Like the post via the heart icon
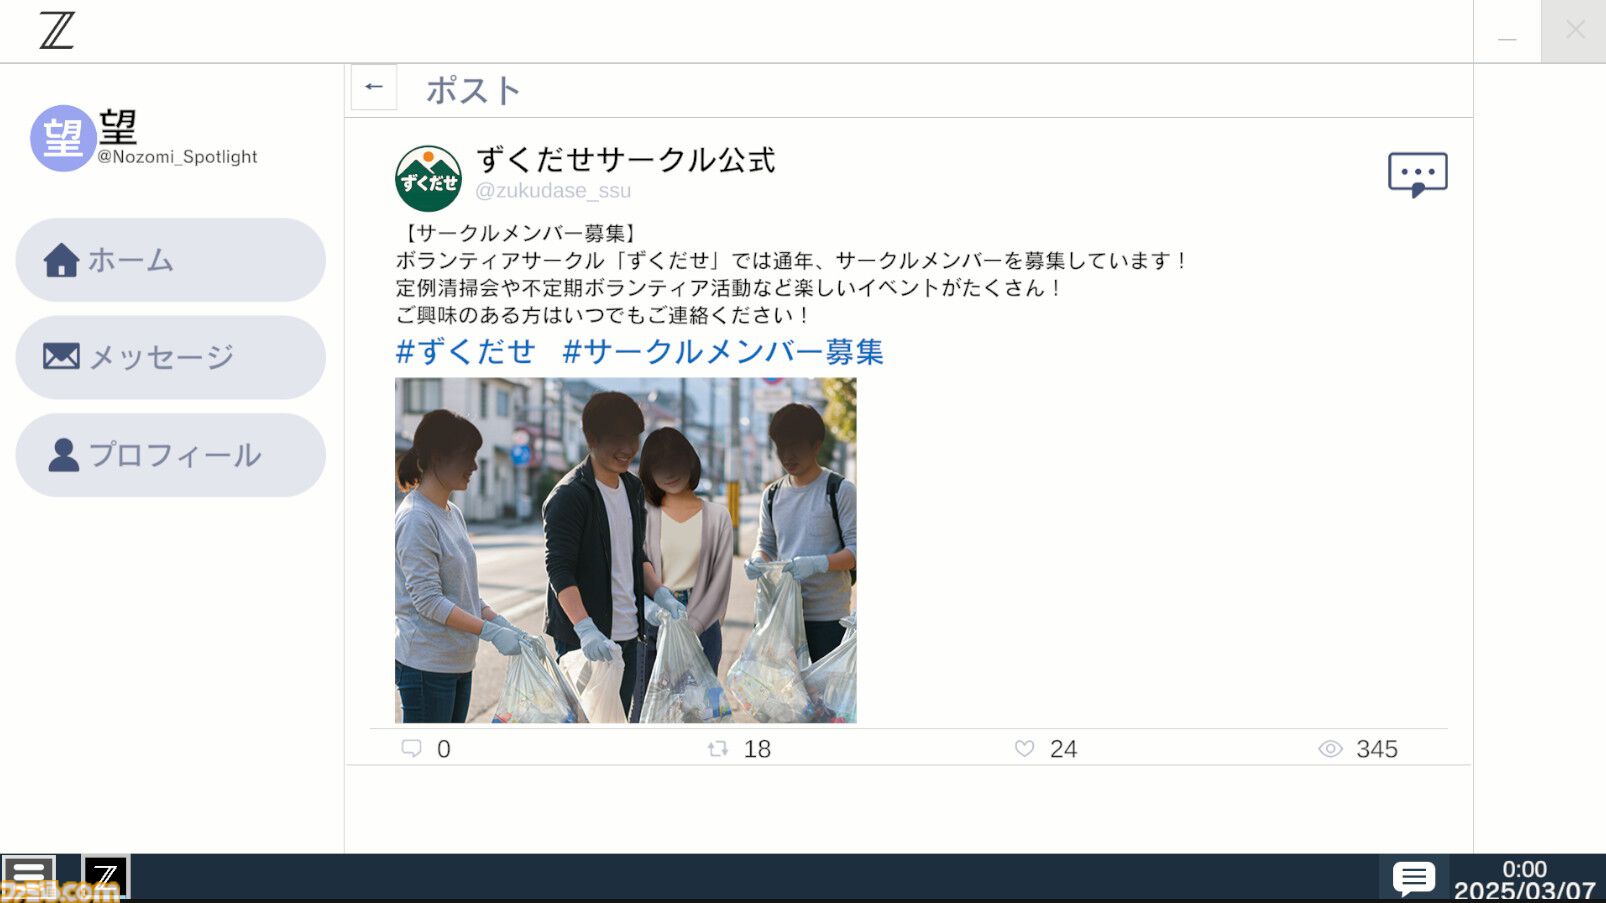 (1024, 748)
